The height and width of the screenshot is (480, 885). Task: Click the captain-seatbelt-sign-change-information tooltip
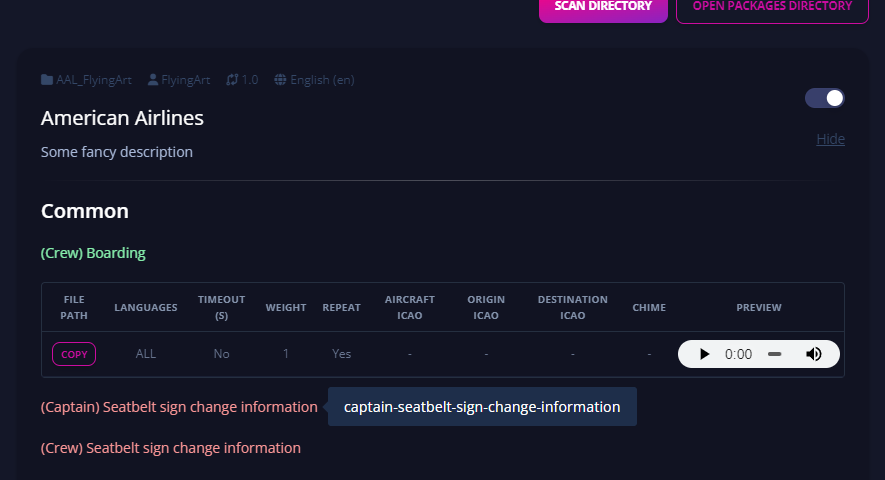pyautogui.click(x=482, y=407)
